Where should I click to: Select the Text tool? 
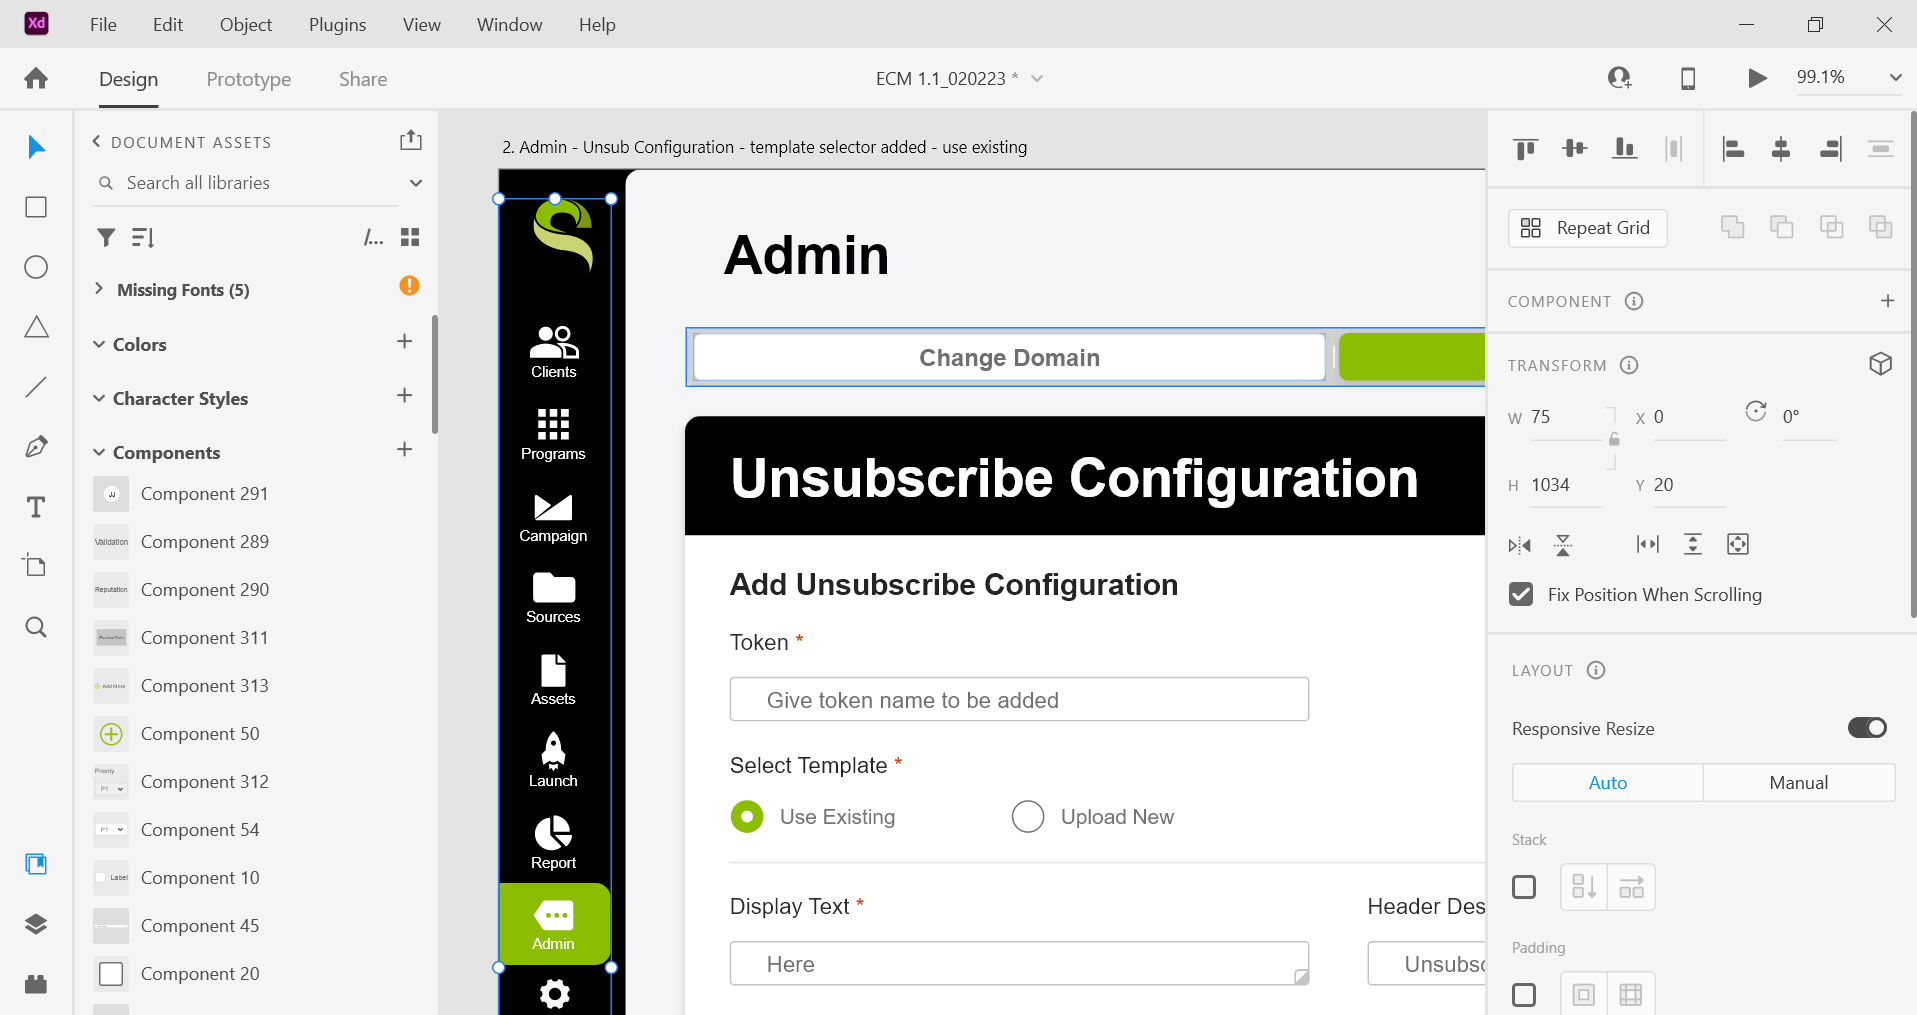point(36,507)
